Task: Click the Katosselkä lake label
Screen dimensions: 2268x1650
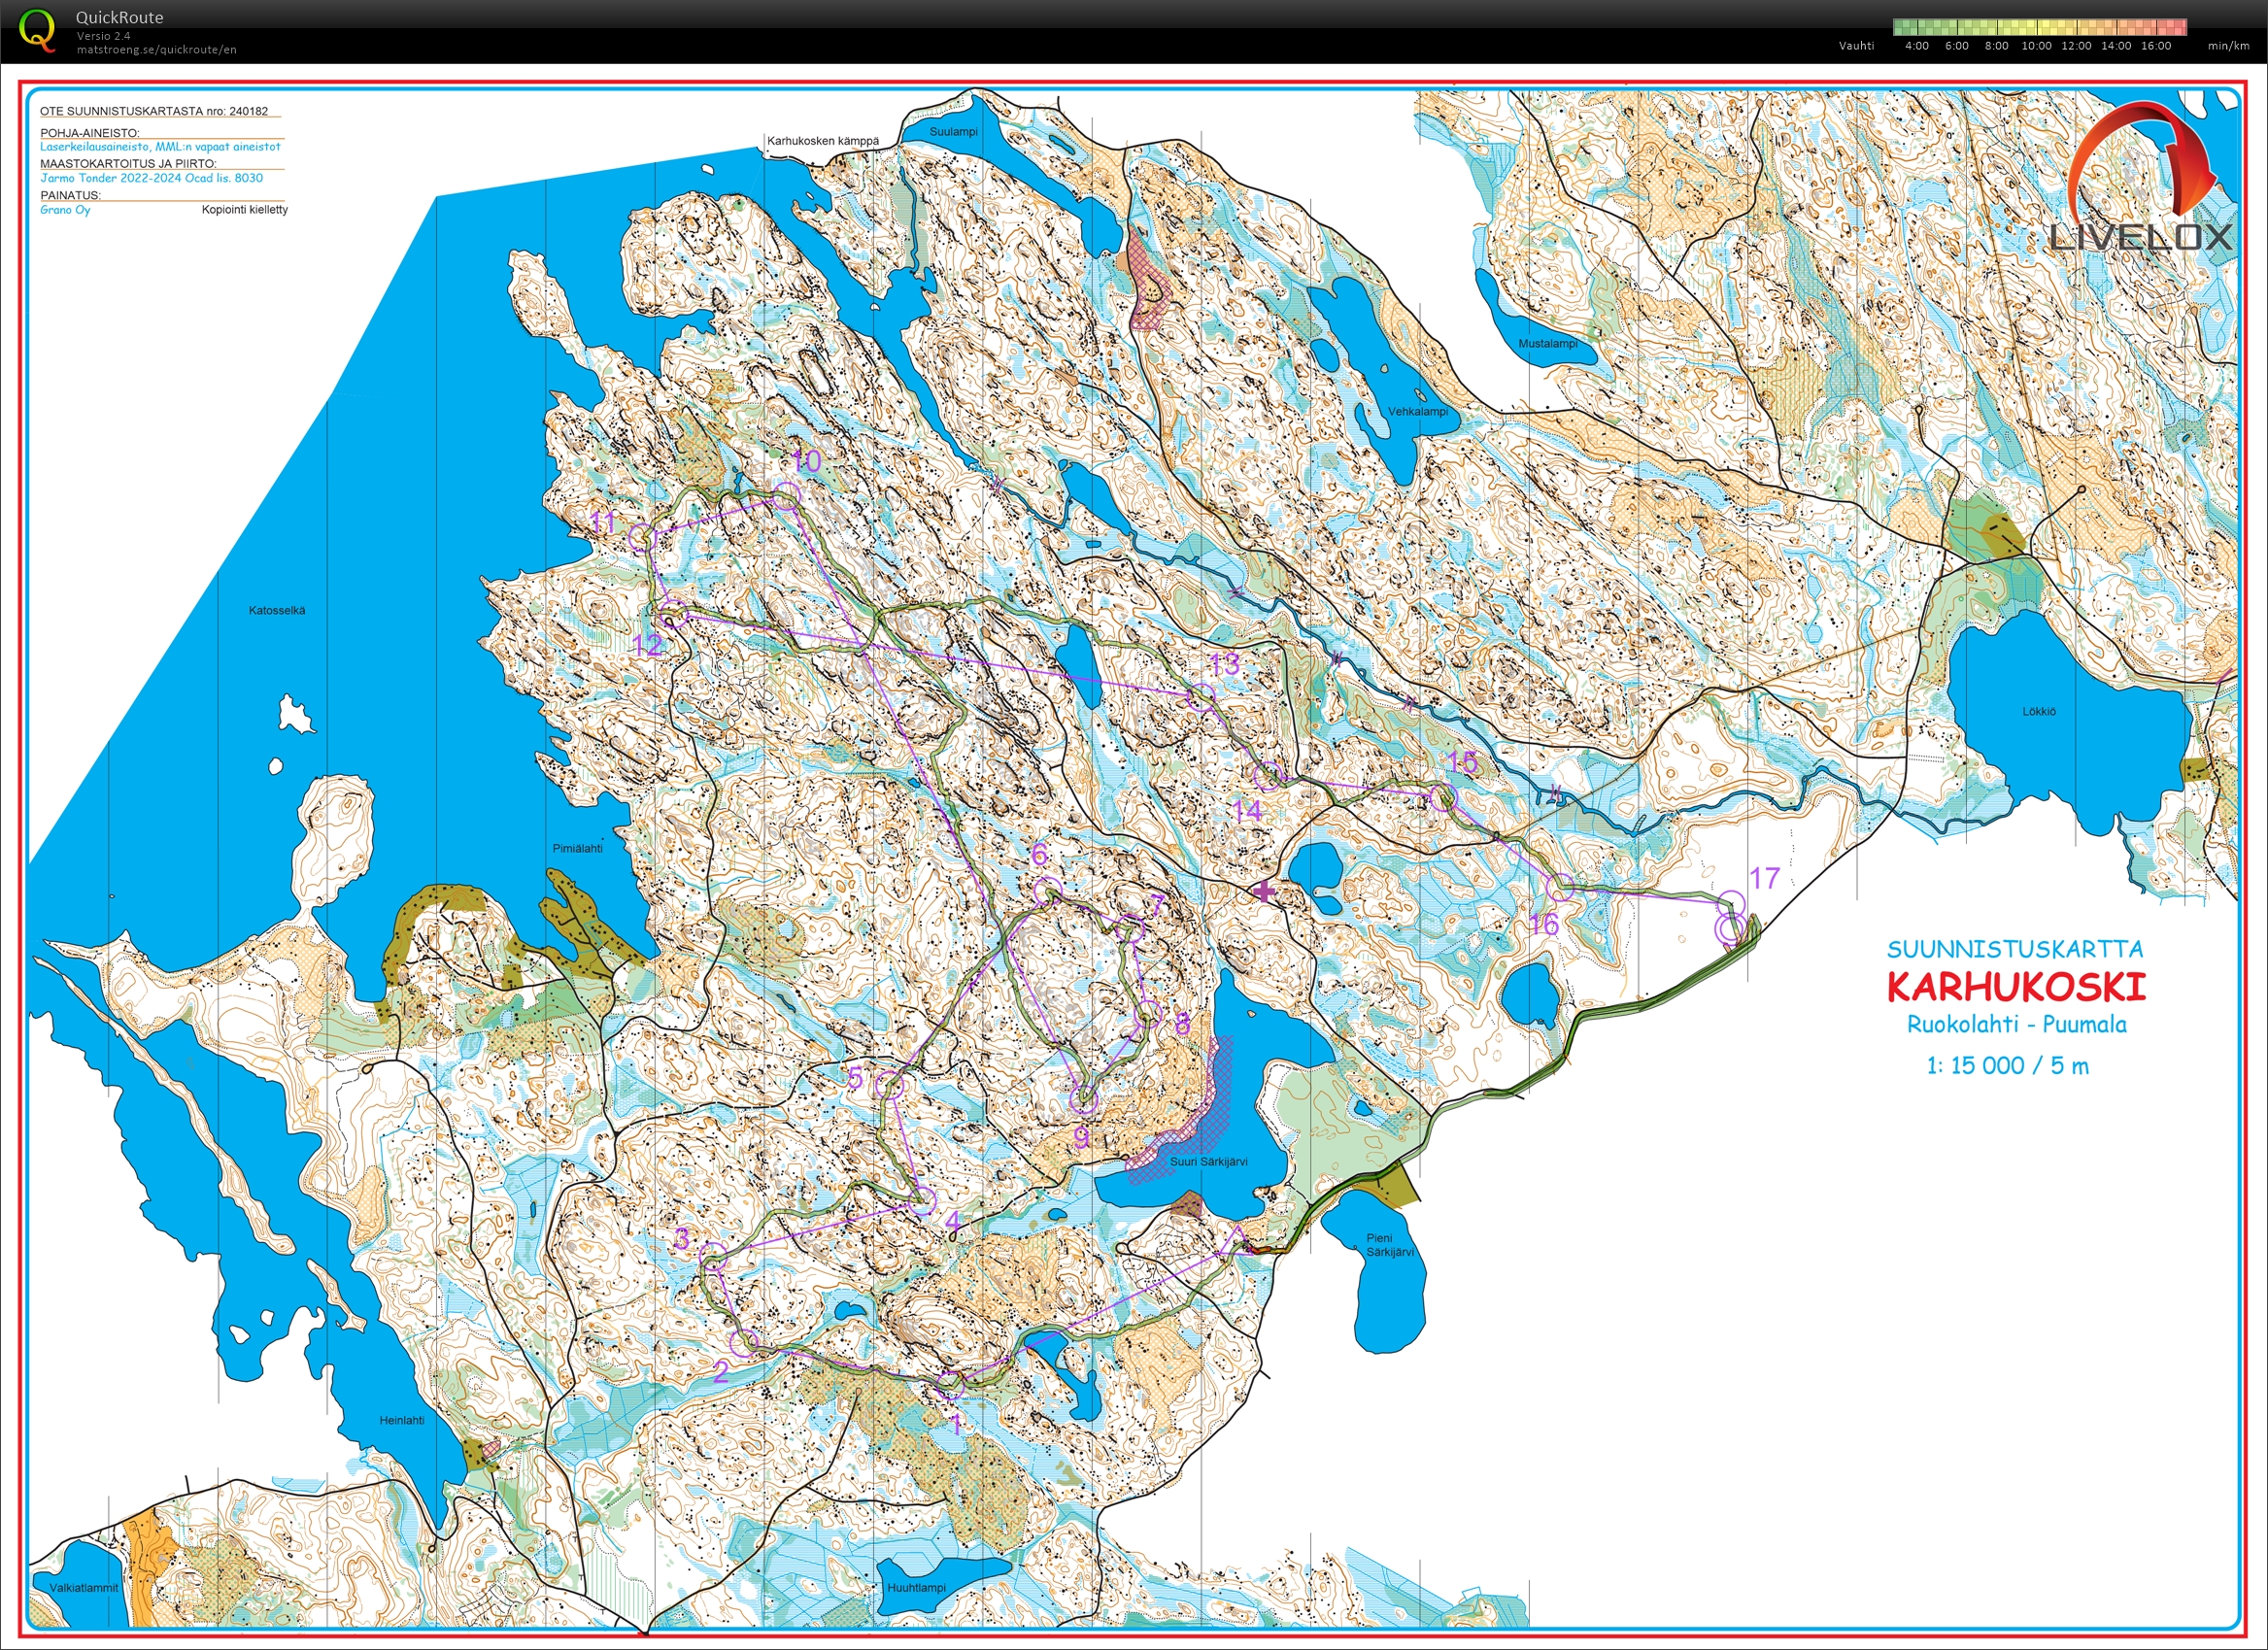Action: [277, 610]
